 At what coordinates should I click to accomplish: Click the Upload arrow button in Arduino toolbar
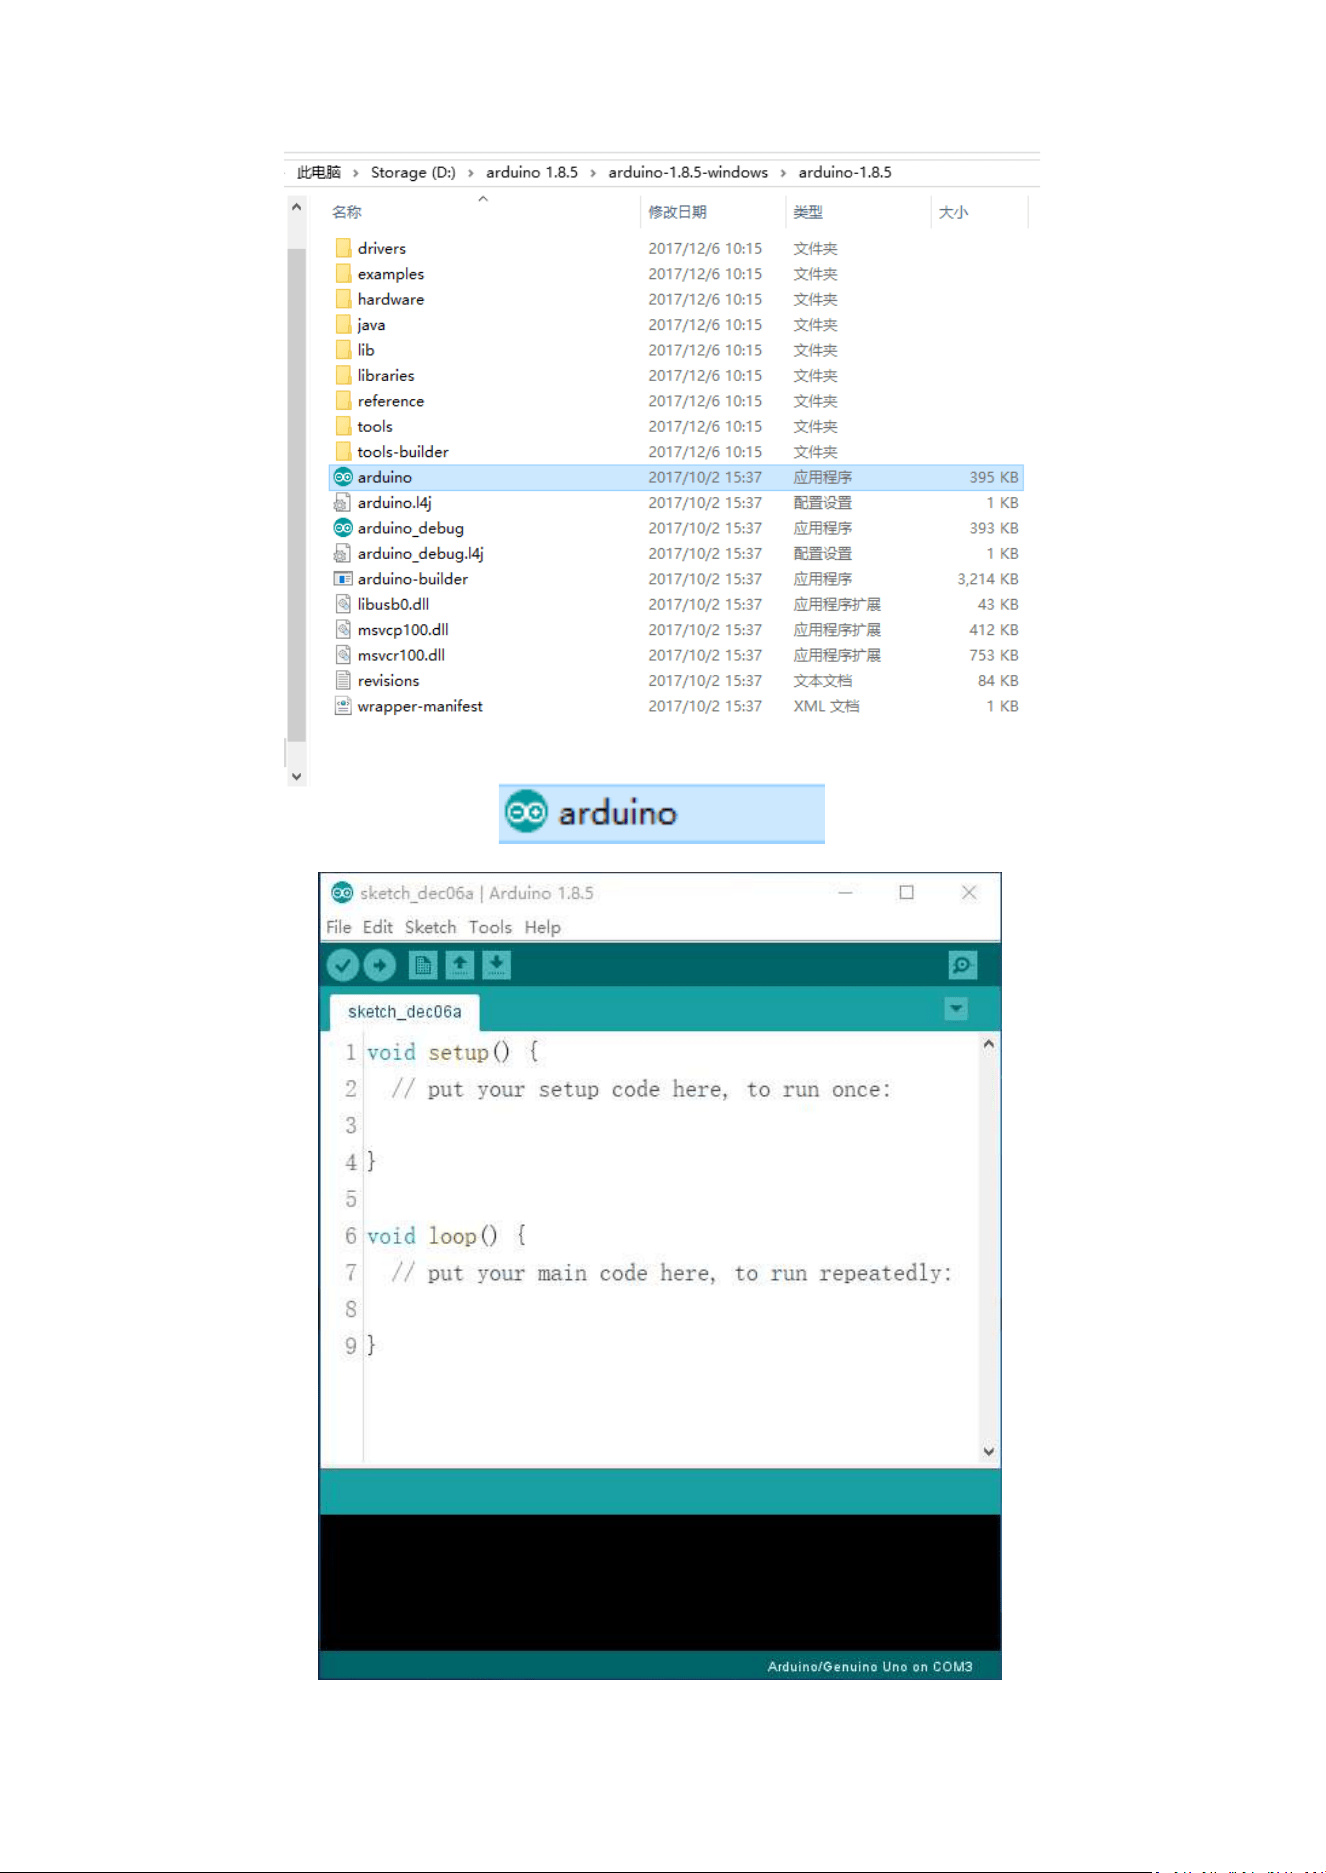(379, 965)
